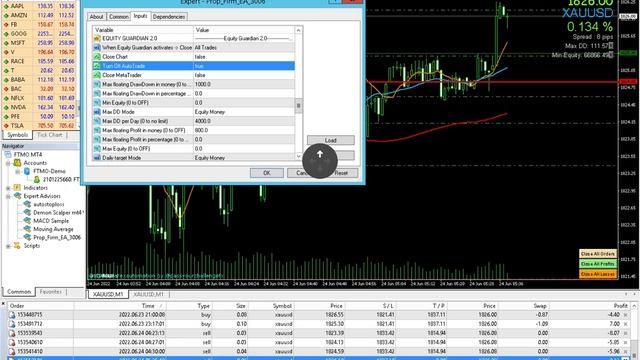The width and height of the screenshot is (640, 360).
Task: Click the Load button
Action: pyautogui.click(x=331, y=140)
